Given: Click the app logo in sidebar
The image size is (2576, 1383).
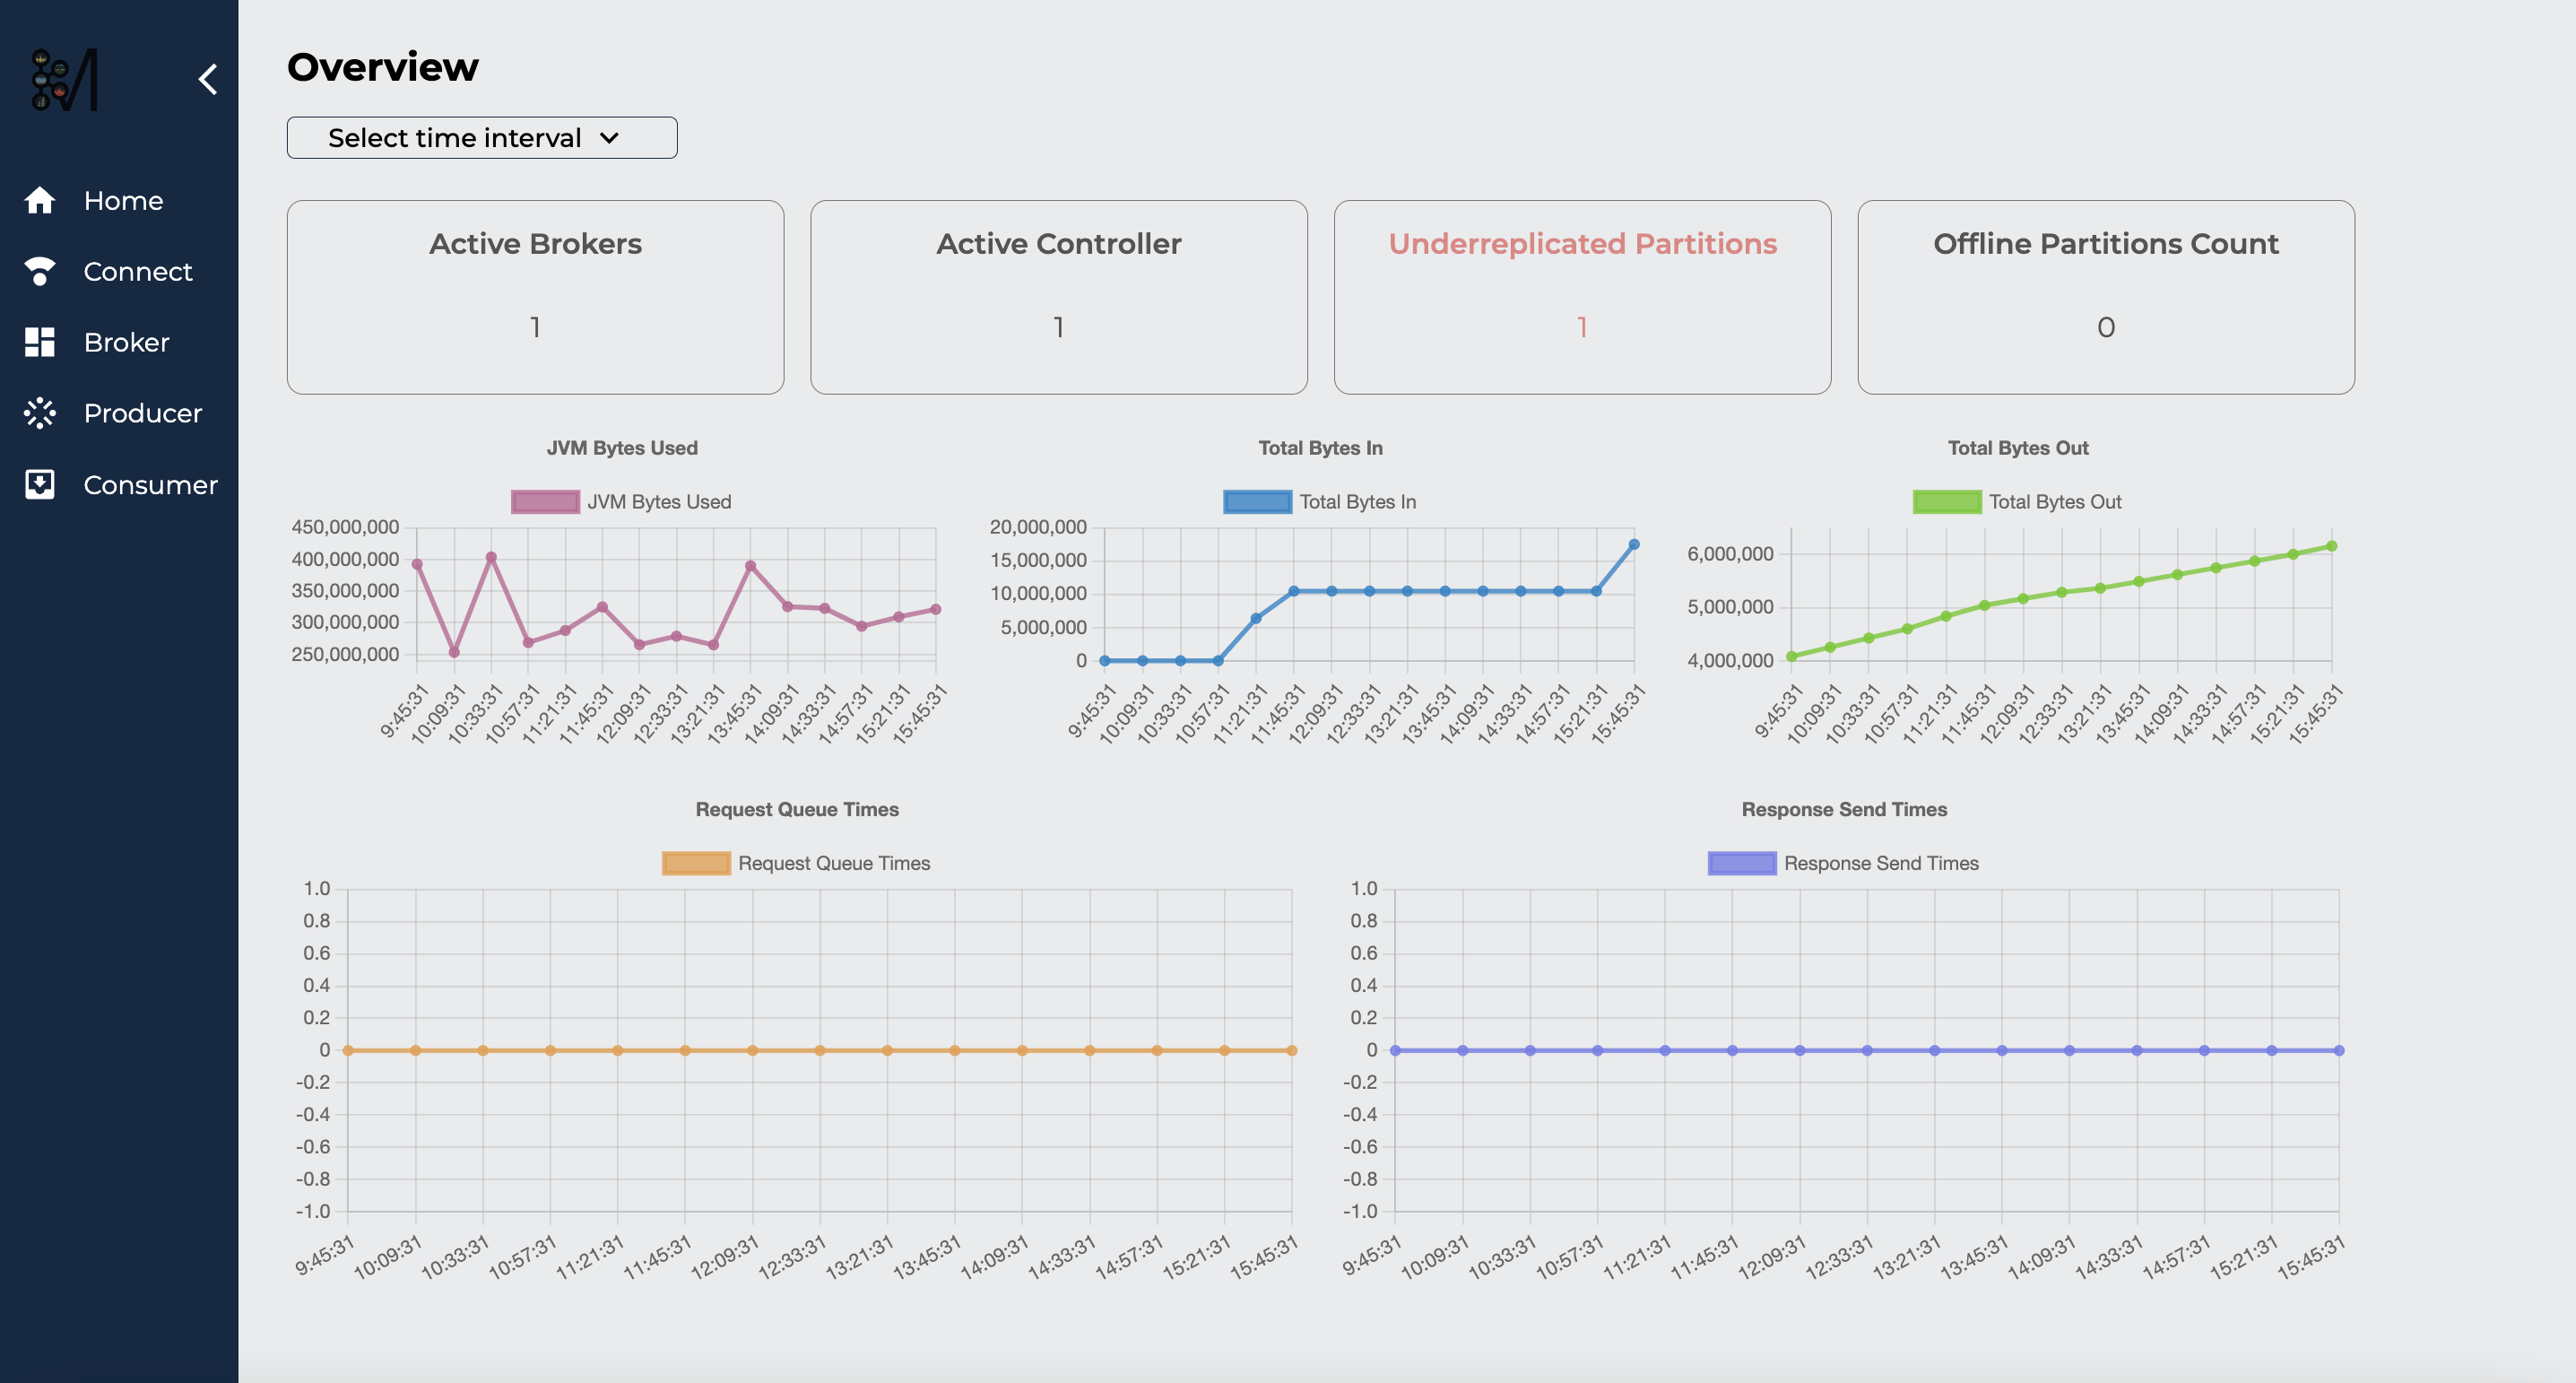Looking at the screenshot, I should [65, 80].
